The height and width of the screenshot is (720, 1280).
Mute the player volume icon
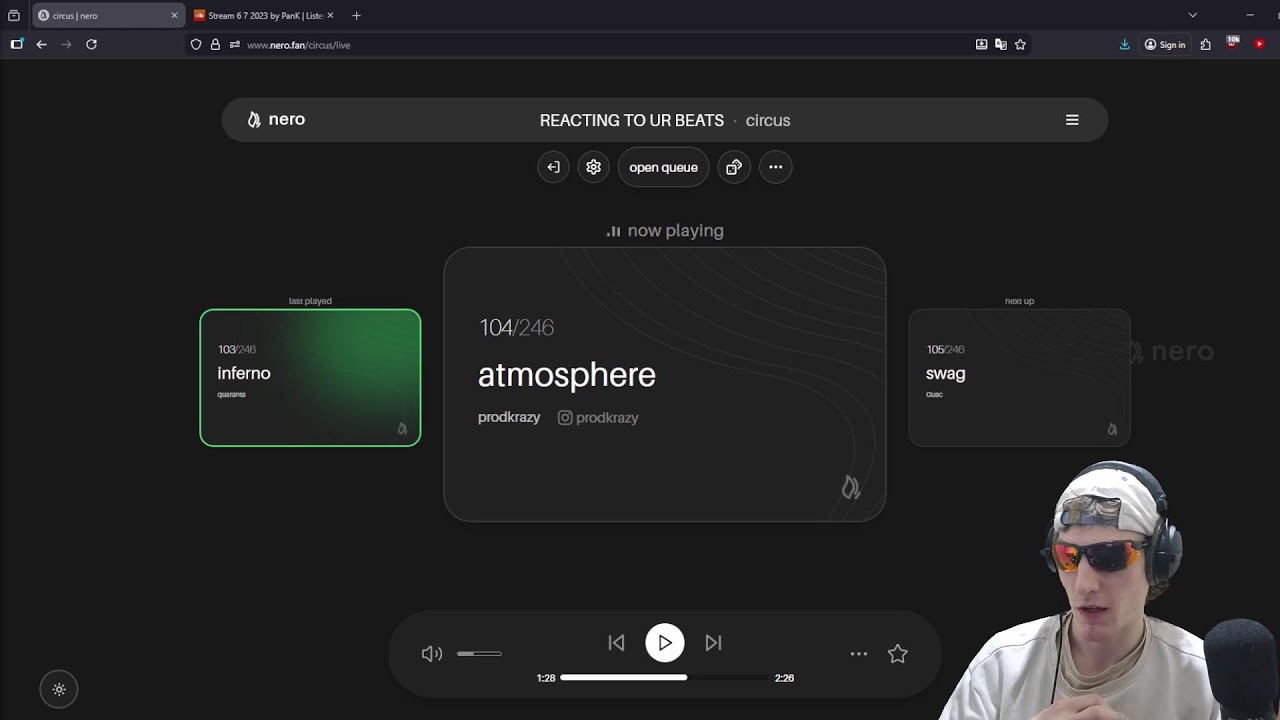coord(432,654)
